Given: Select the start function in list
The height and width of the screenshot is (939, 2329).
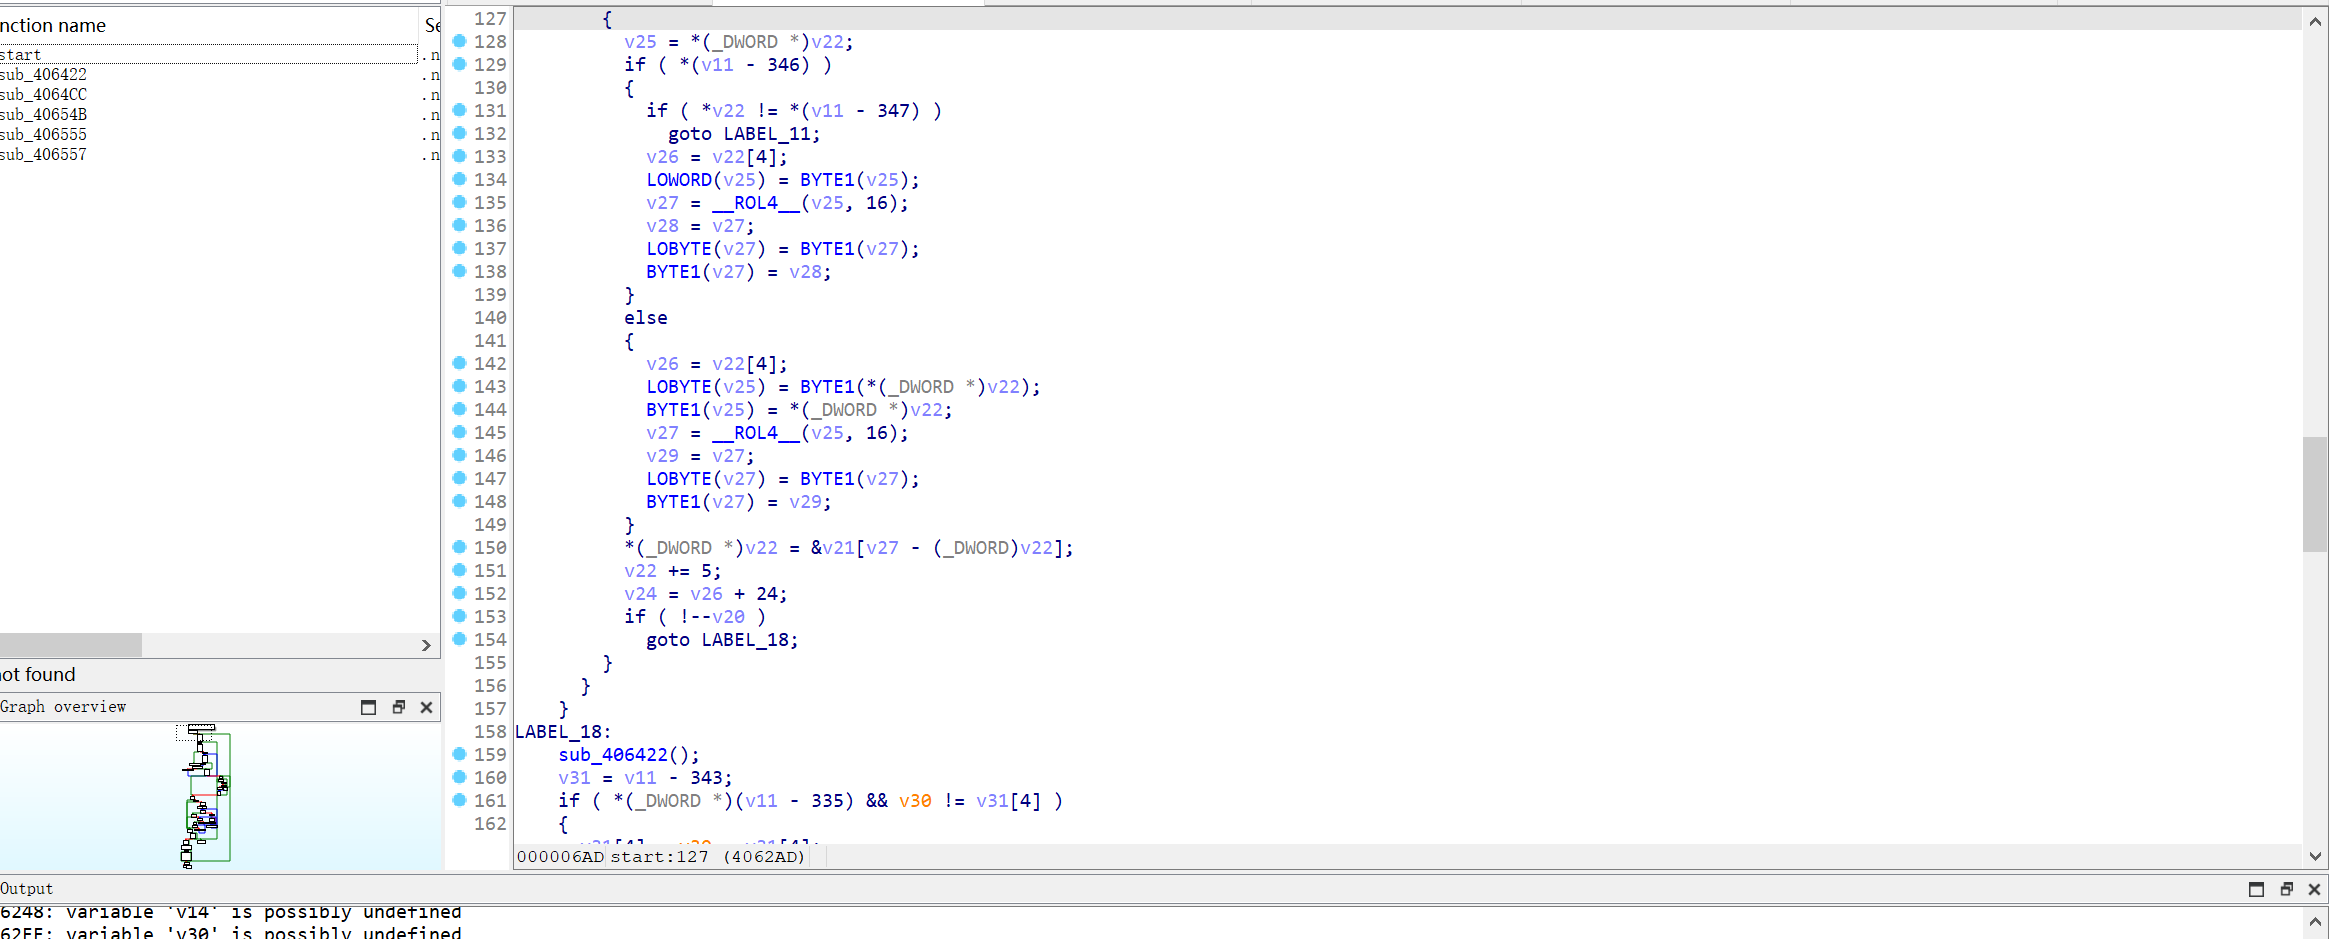Looking at the screenshot, I should click(208, 55).
